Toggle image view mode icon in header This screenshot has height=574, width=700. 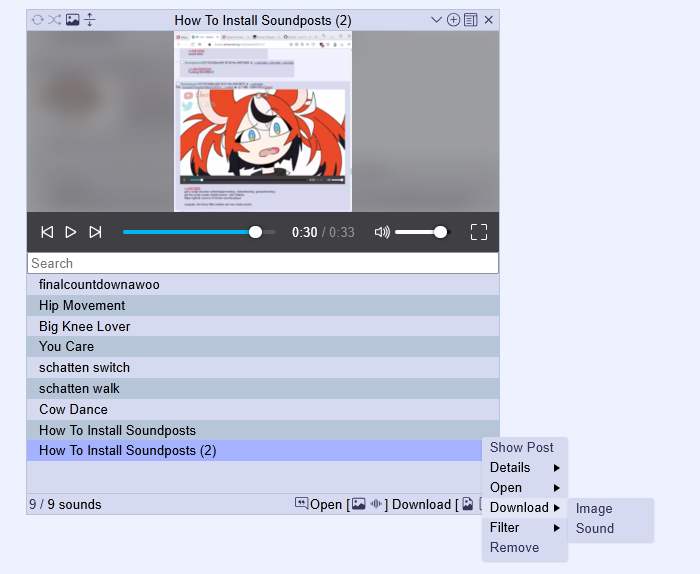pos(72,20)
